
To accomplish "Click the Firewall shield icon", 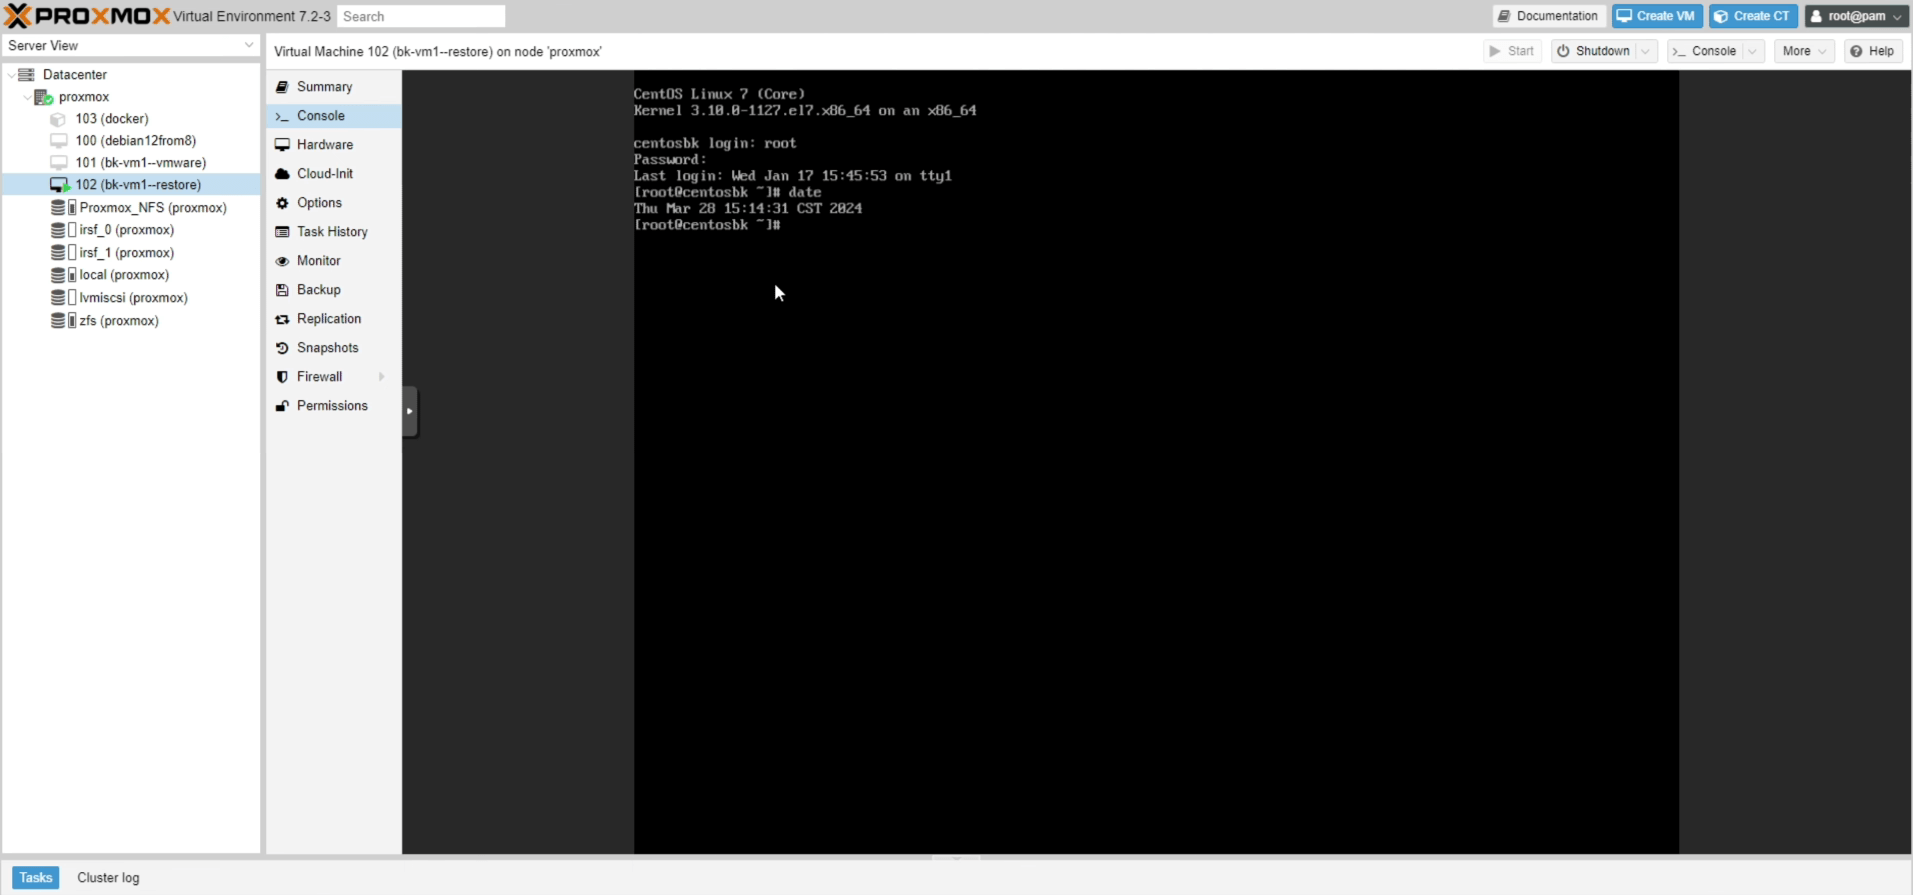I will (282, 377).
